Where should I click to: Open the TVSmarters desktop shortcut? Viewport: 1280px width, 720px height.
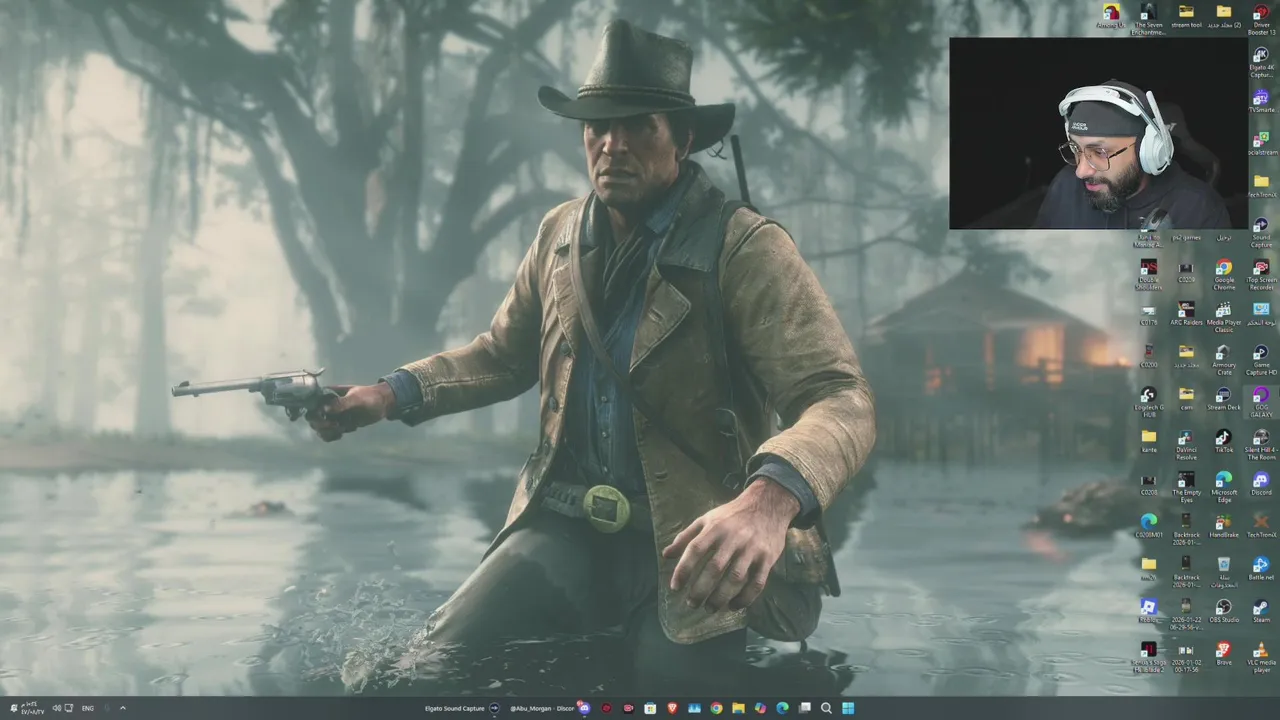click(x=1261, y=101)
